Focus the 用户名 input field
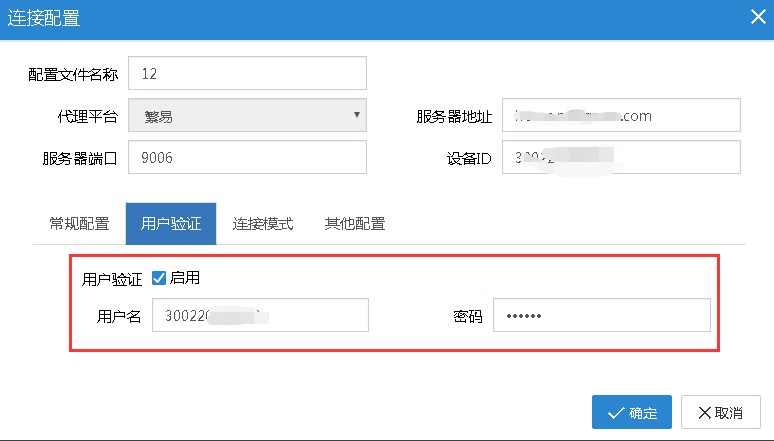Viewport: 774px width, 441px height. pos(260,317)
